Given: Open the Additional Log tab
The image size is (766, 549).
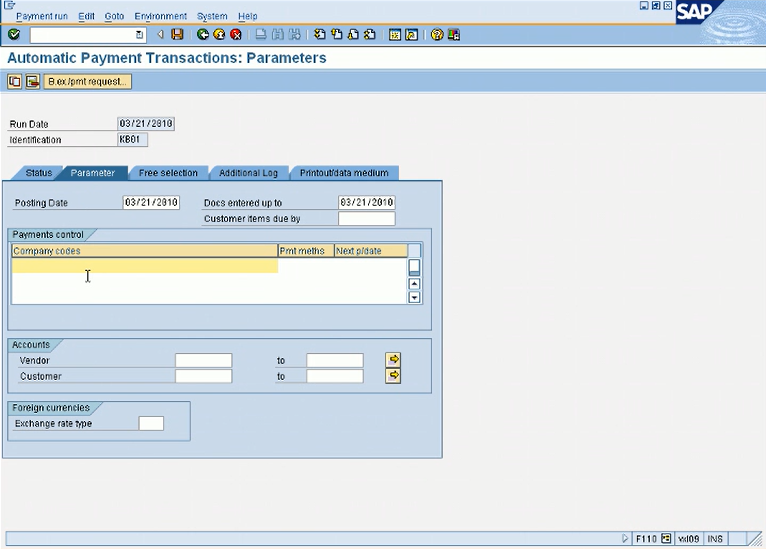Looking at the screenshot, I should tap(248, 173).
